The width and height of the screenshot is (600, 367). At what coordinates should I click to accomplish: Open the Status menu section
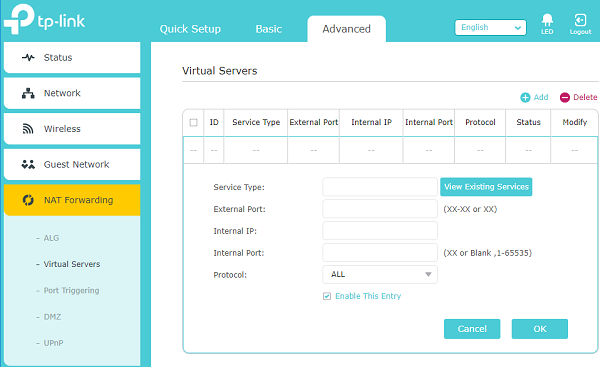[x=72, y=57]
